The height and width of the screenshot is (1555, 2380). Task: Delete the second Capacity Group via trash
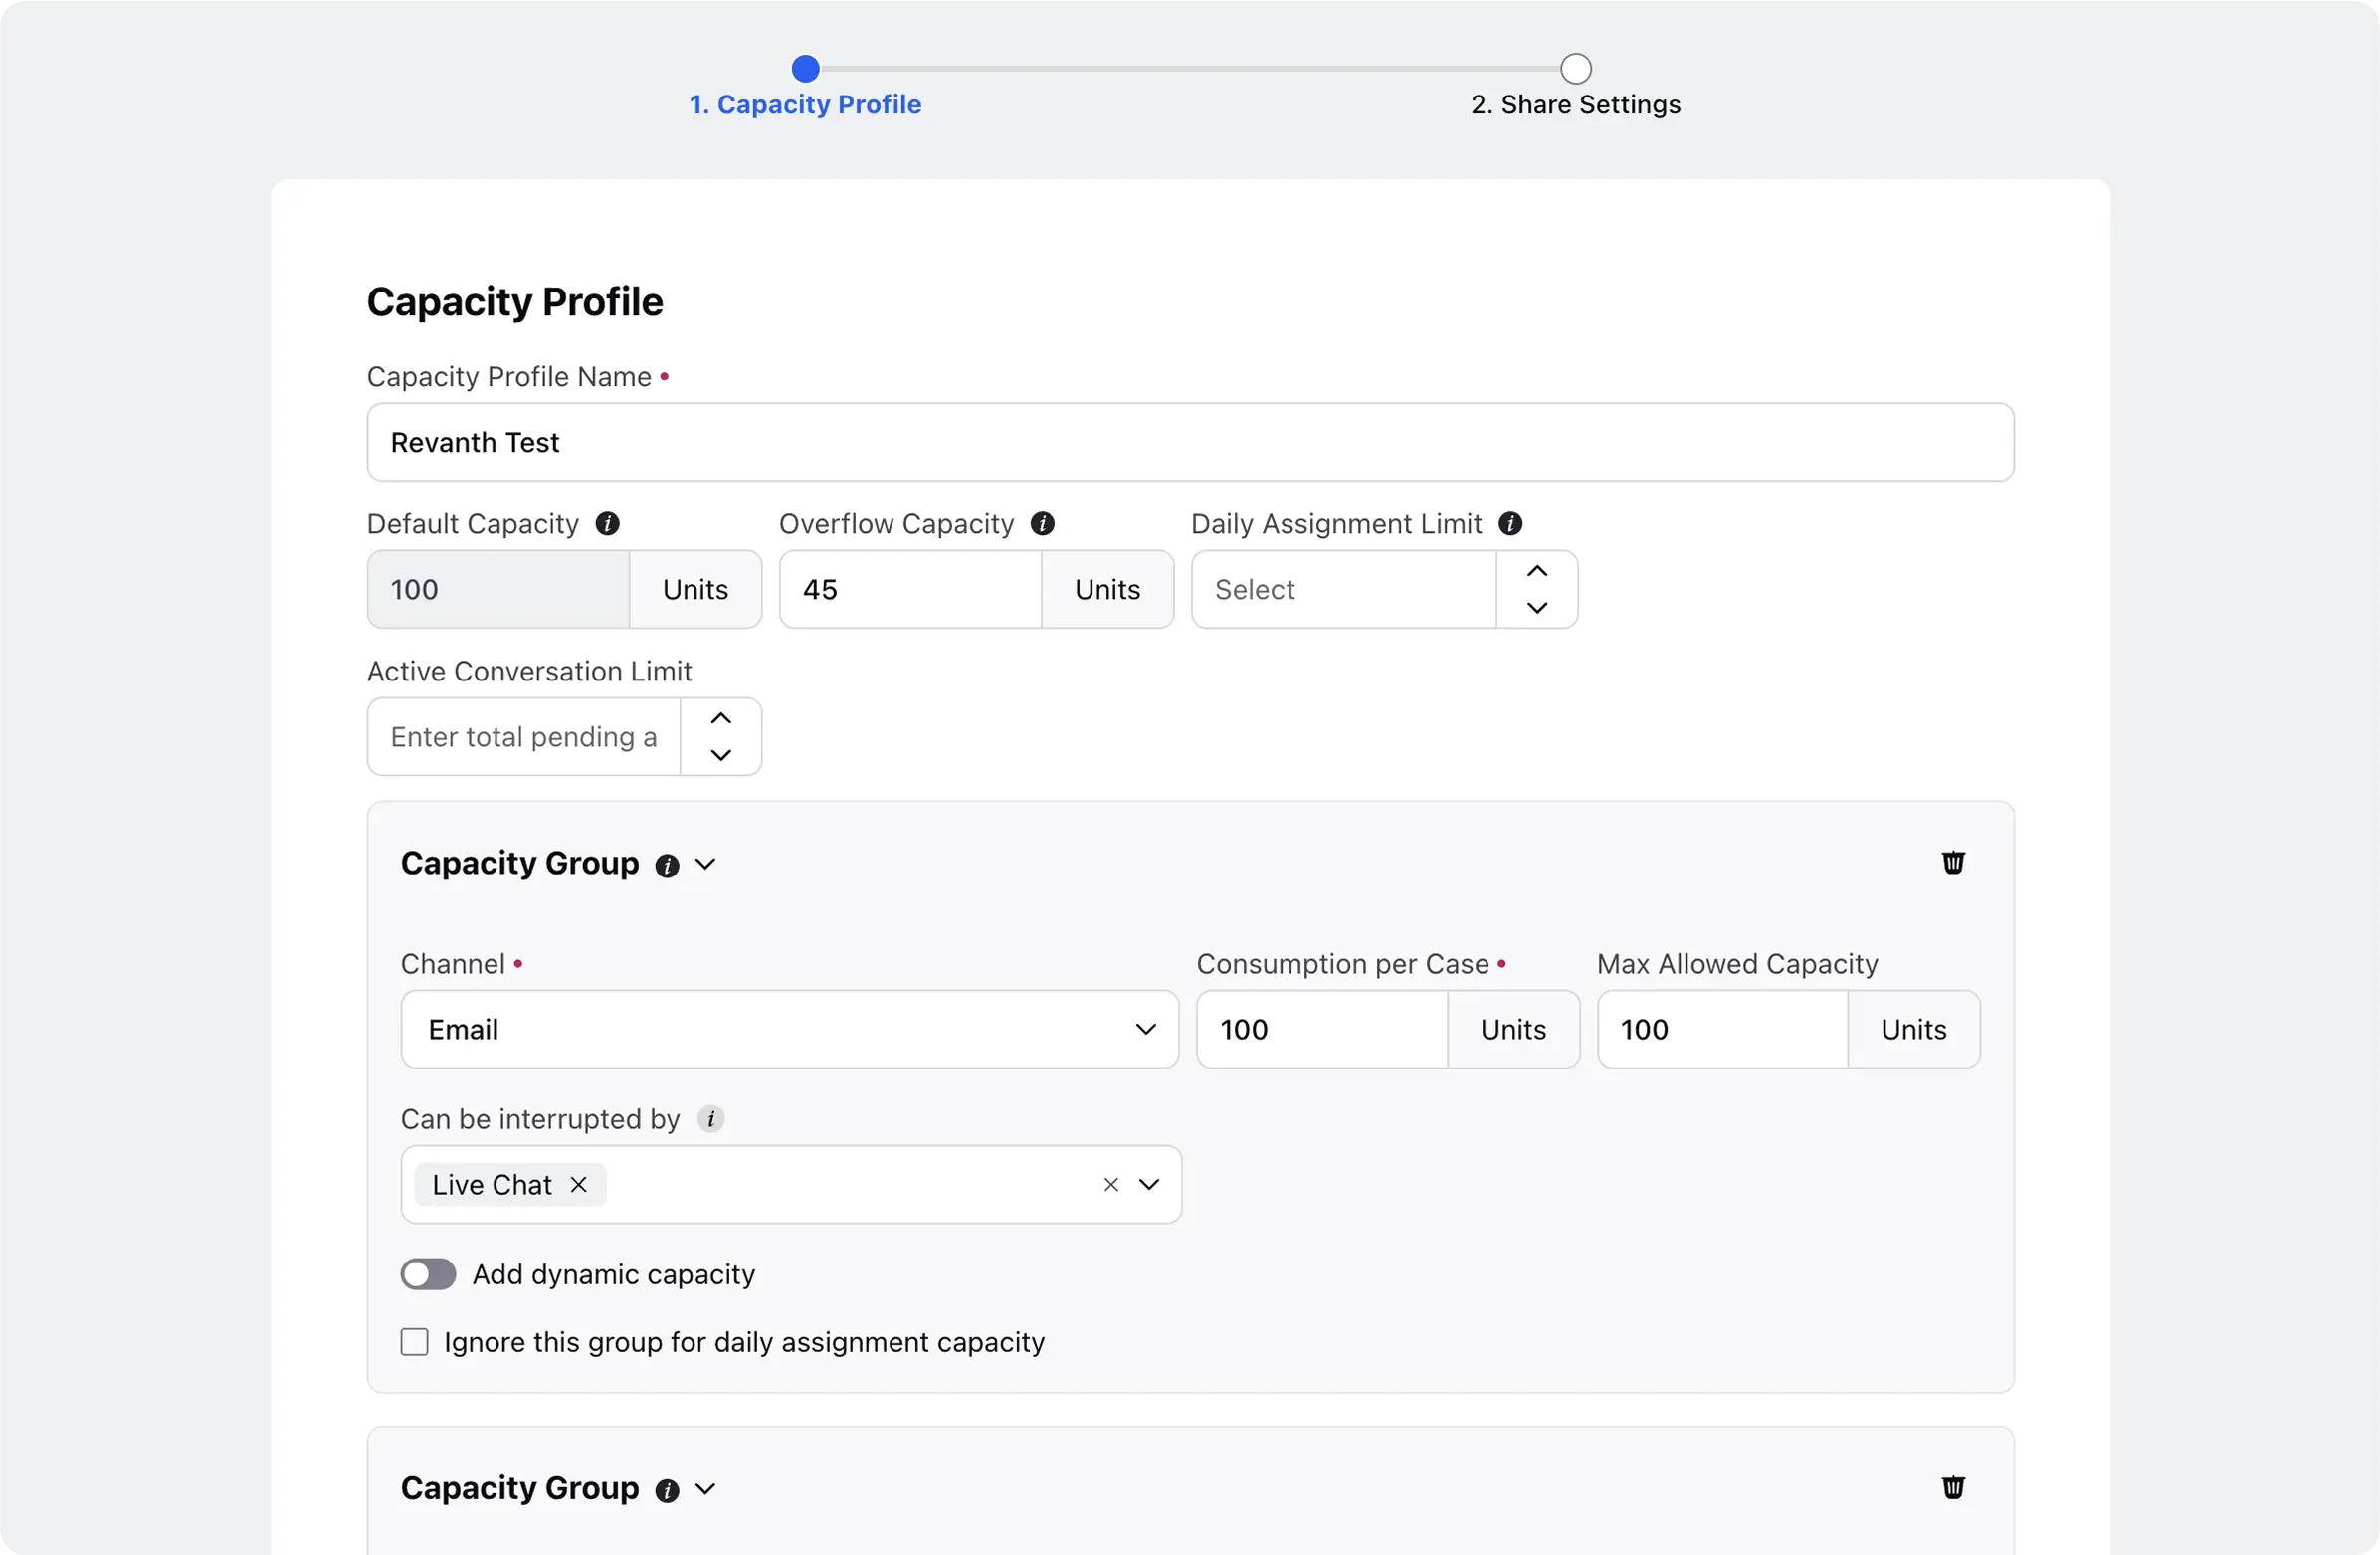tap(1952, 1487)
